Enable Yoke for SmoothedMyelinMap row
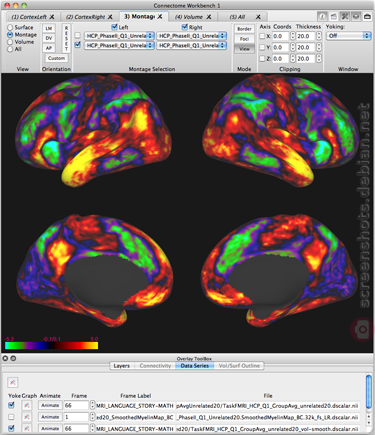The height and width of the screenshot is (435, 375). click(x=11, y=417)
